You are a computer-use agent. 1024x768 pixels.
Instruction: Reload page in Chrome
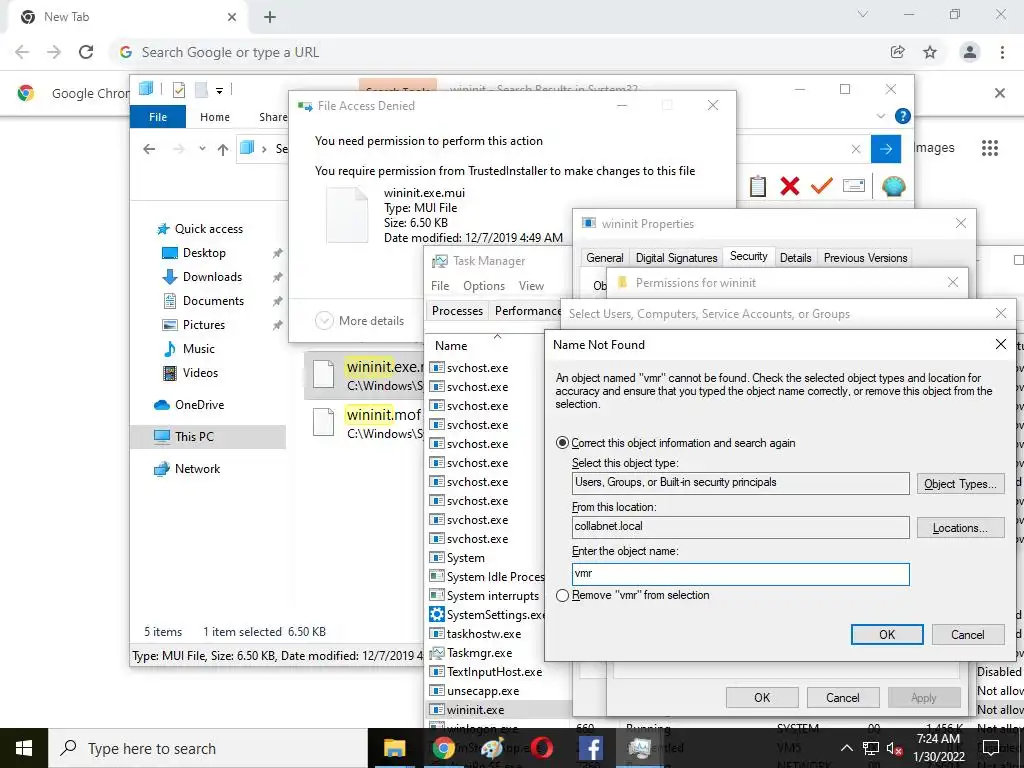pyautogui.click(x=86, y=52)
